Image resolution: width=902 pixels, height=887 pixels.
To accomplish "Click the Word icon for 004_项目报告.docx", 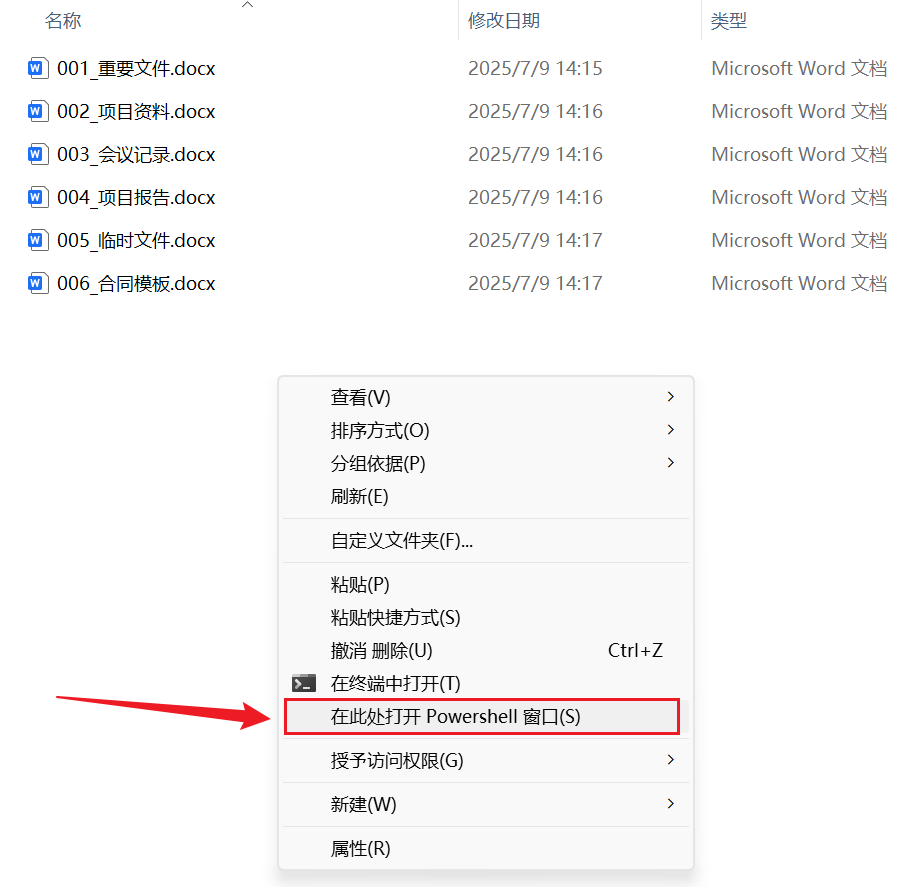I will (37, 197).
